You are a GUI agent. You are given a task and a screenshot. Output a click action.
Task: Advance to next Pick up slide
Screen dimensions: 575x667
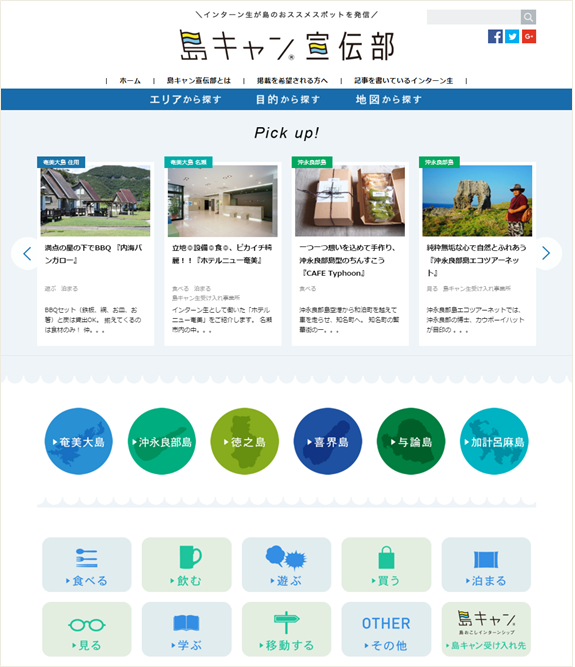point(547,254)
